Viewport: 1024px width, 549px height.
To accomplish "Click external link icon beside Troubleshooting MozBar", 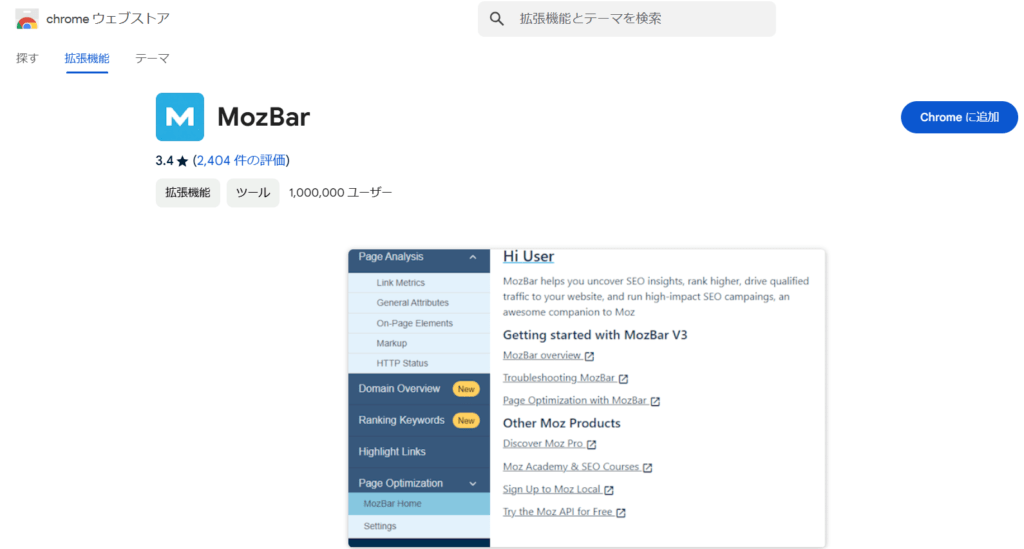I will 623,379.
